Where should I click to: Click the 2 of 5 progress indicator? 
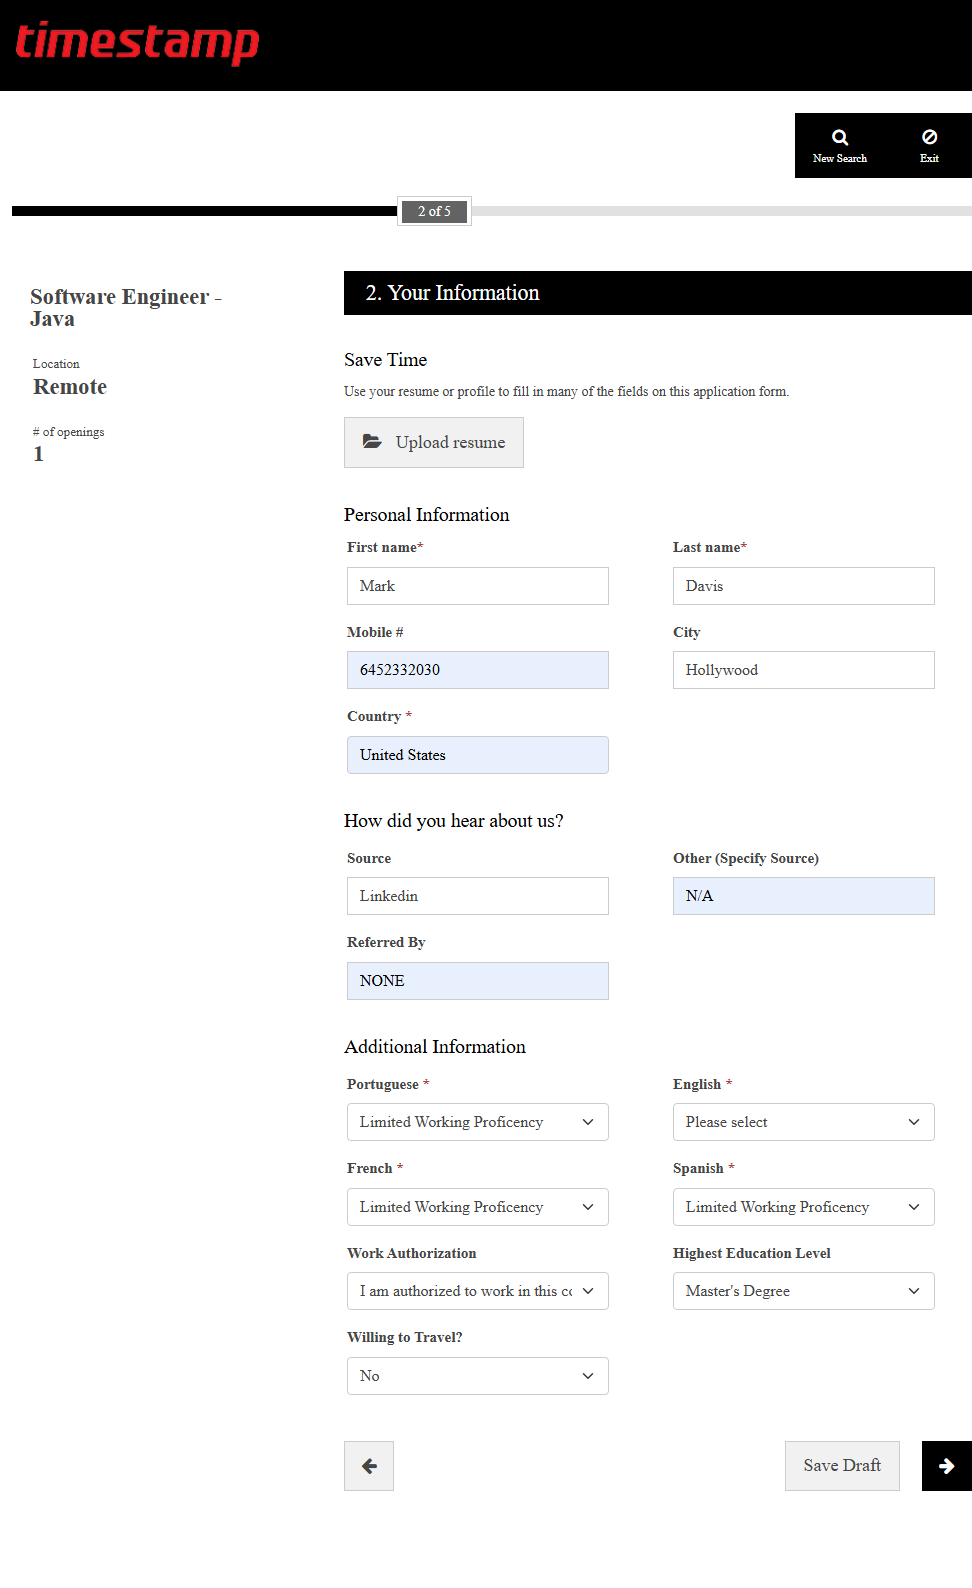click(434, 211)
